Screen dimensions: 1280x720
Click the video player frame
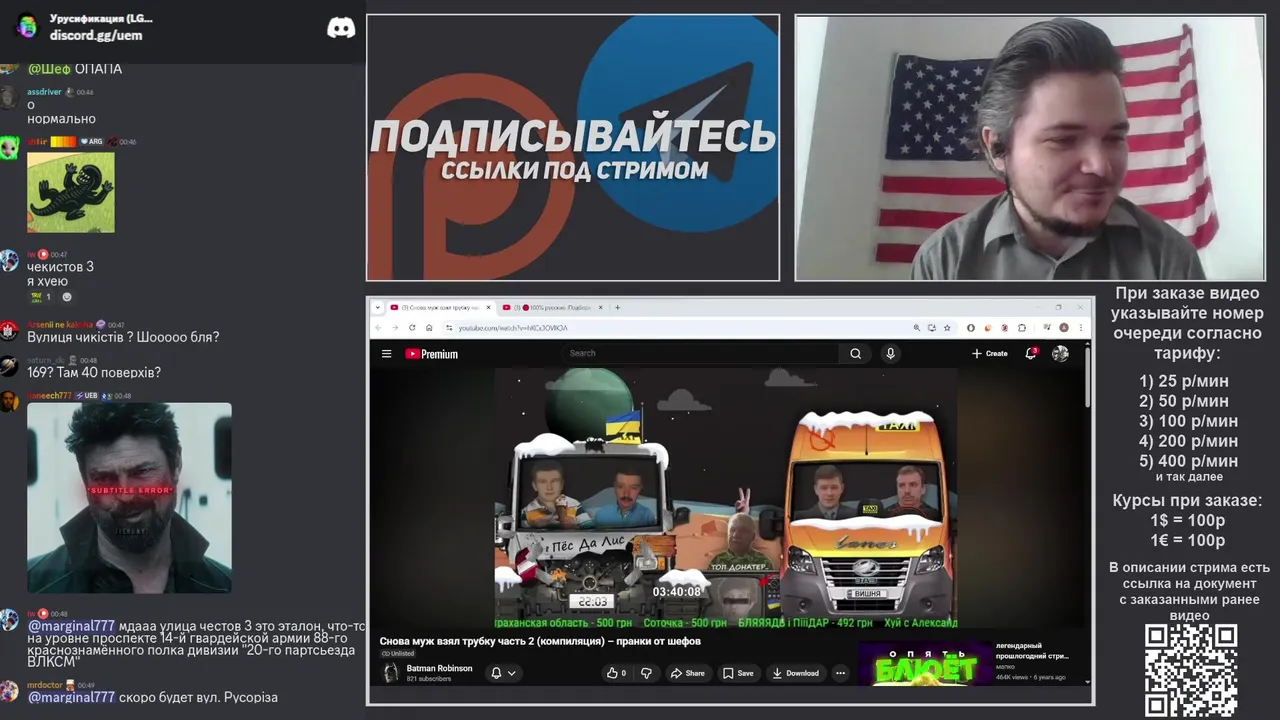(x=726, y=498)
